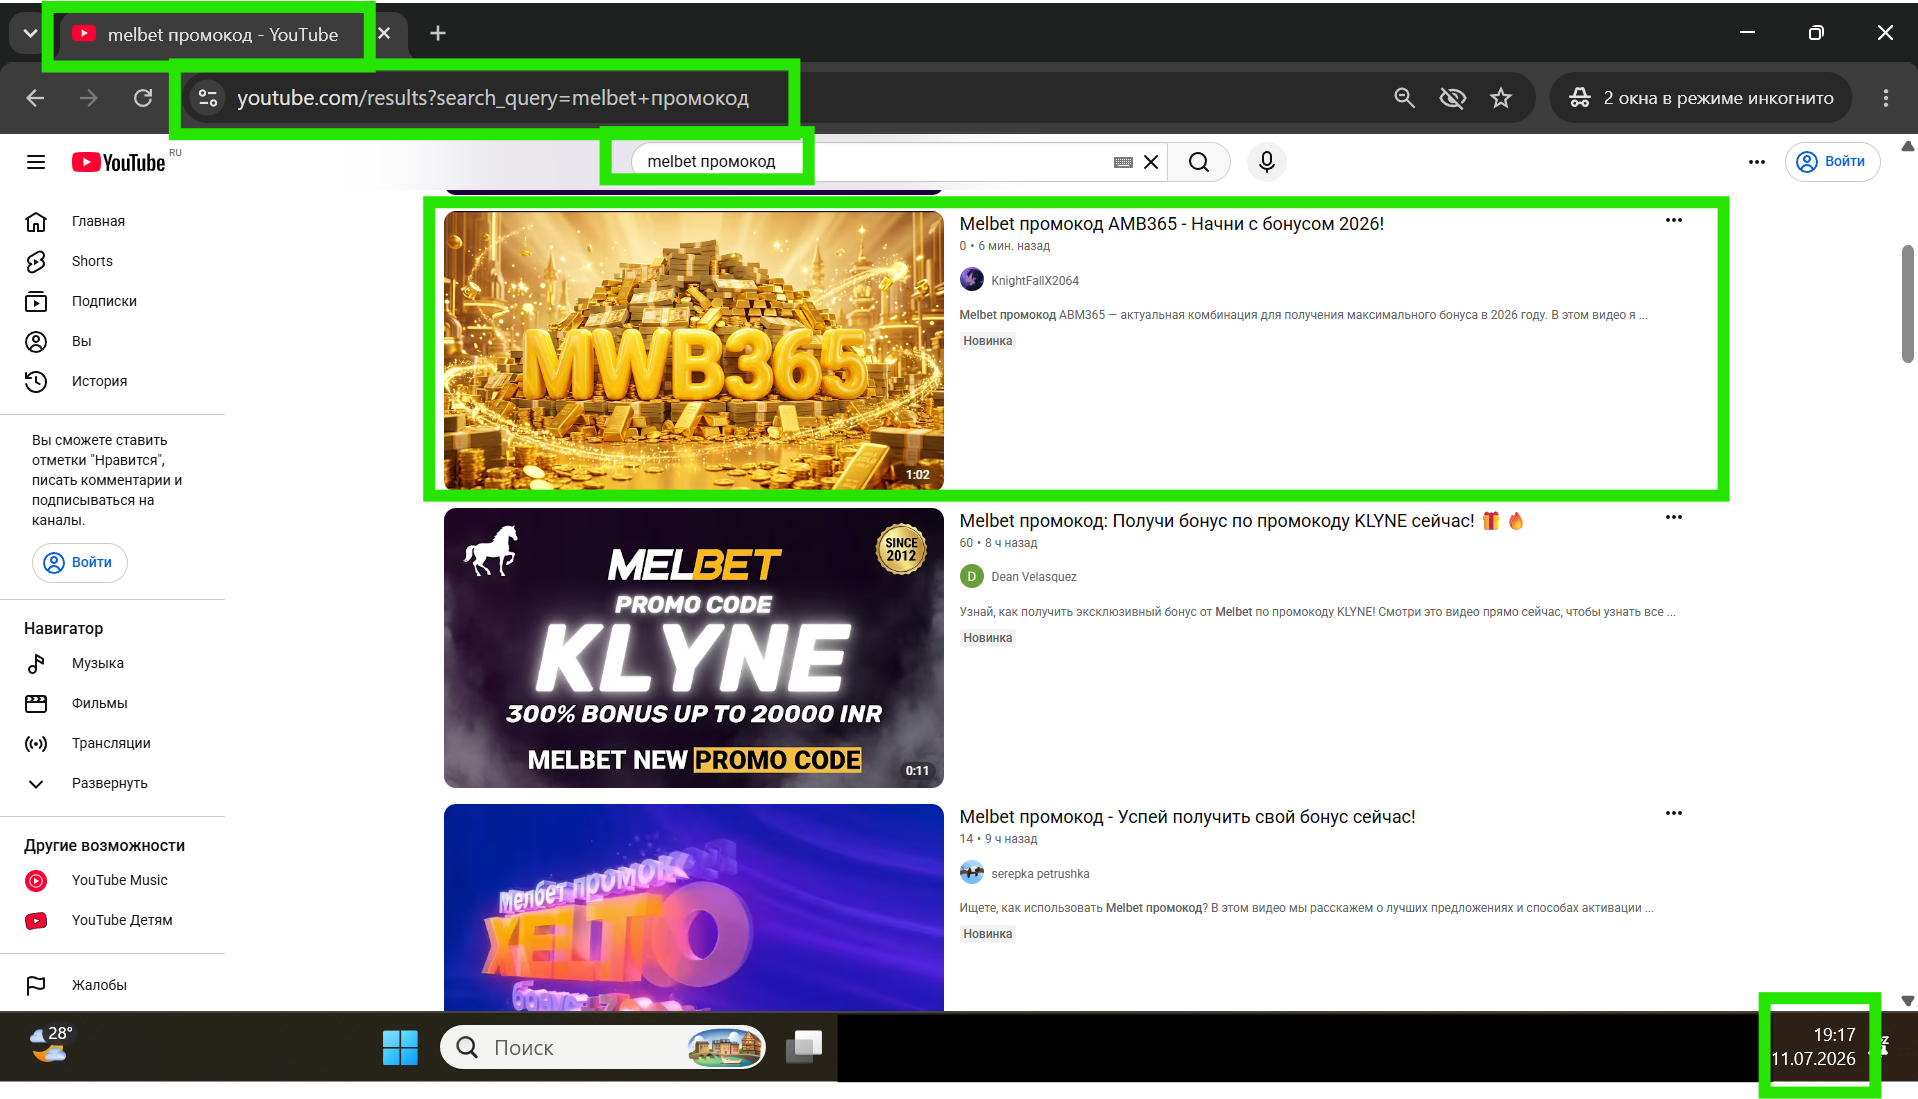The width and height of the screenshot is (1918, 1099).
Task: Open video 'Успей получить свой бонус сейчас'
Action: (1187, 817)
